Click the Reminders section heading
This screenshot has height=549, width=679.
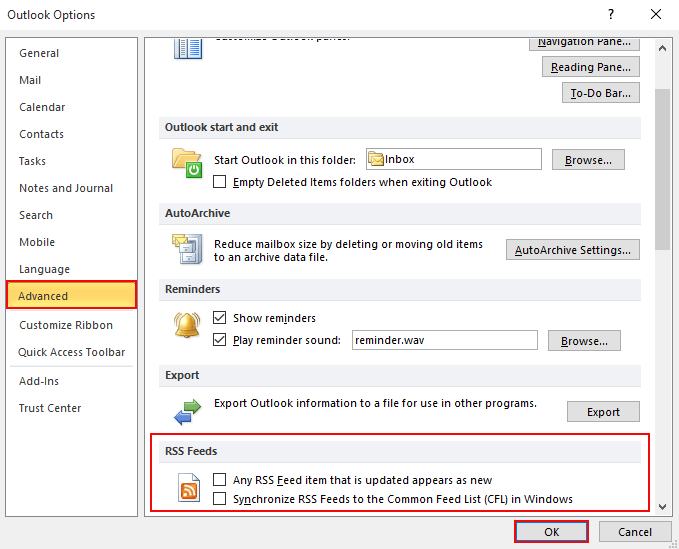[x=192, y=289]
